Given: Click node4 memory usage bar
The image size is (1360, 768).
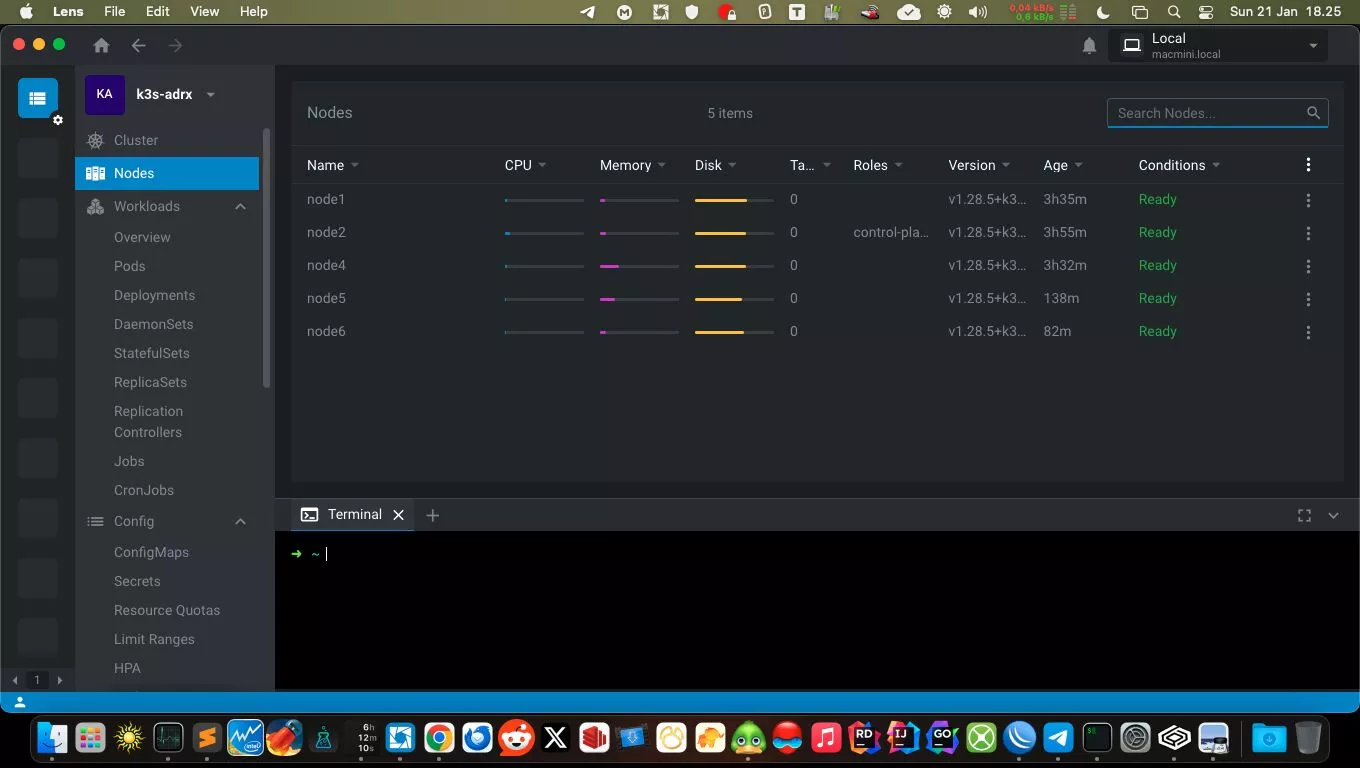Looking at the screenshot, I should pos(639,266).
